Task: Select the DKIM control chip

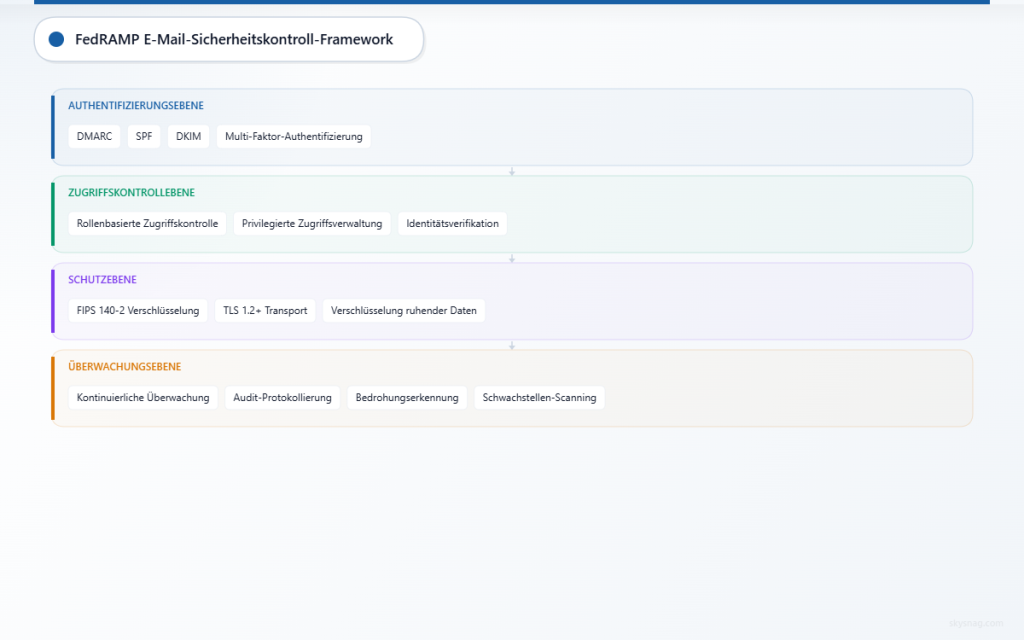Action: tap(188, 136)
